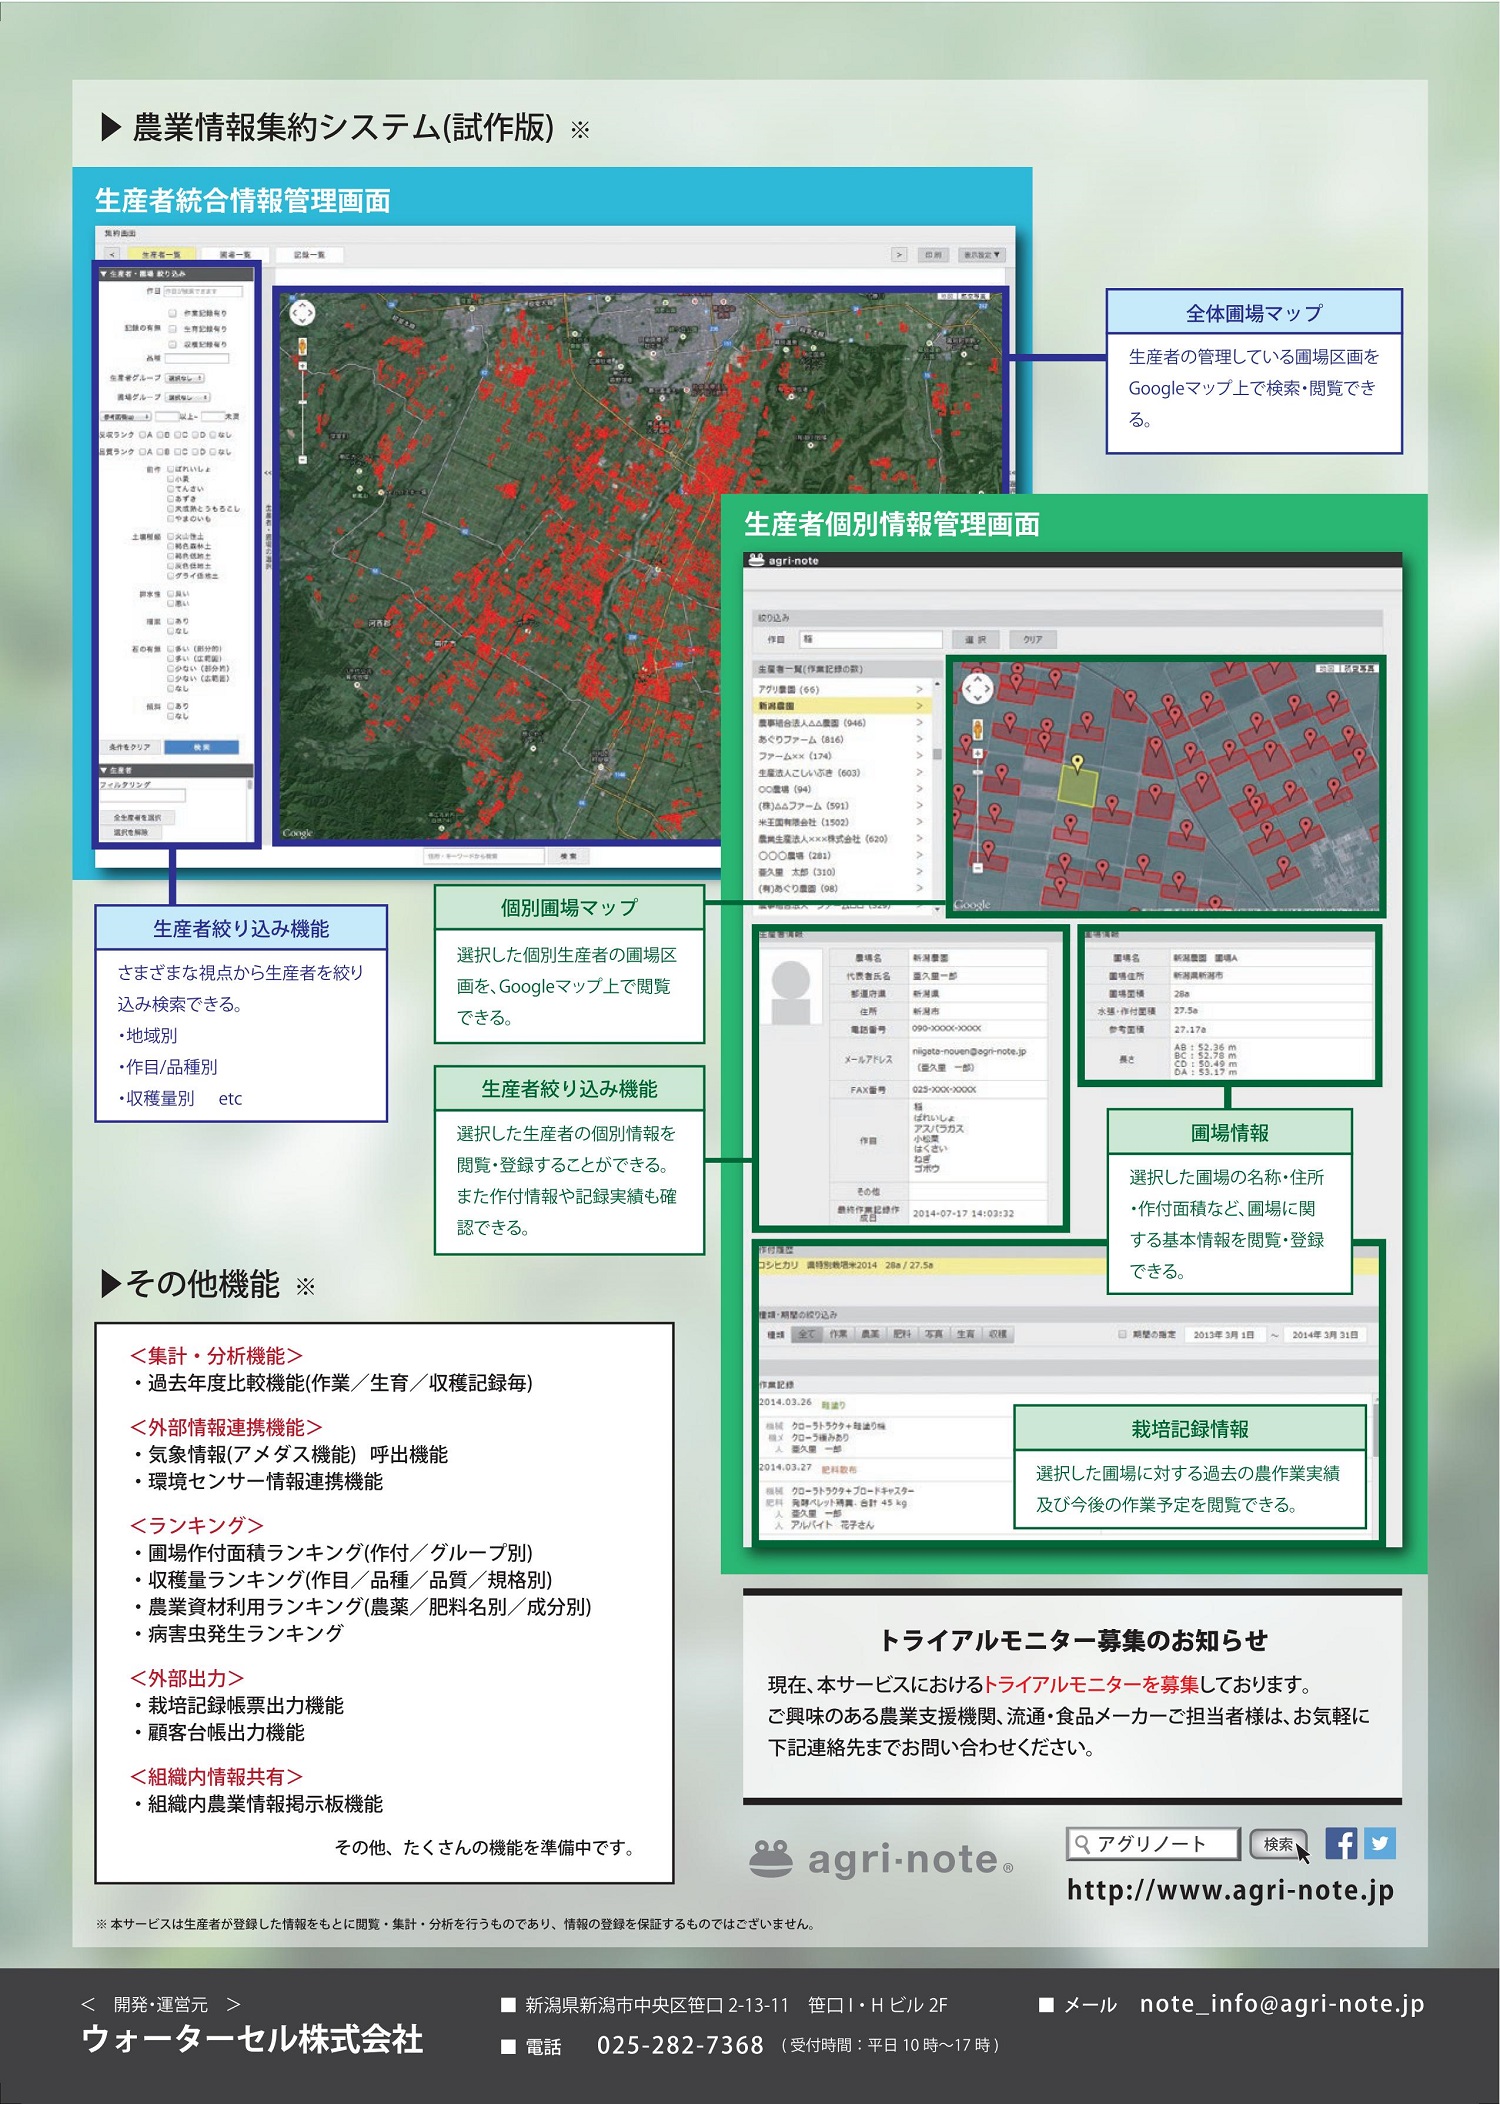Check the ばれいしょ previous-crop checkbox

(x=171, y=469)
